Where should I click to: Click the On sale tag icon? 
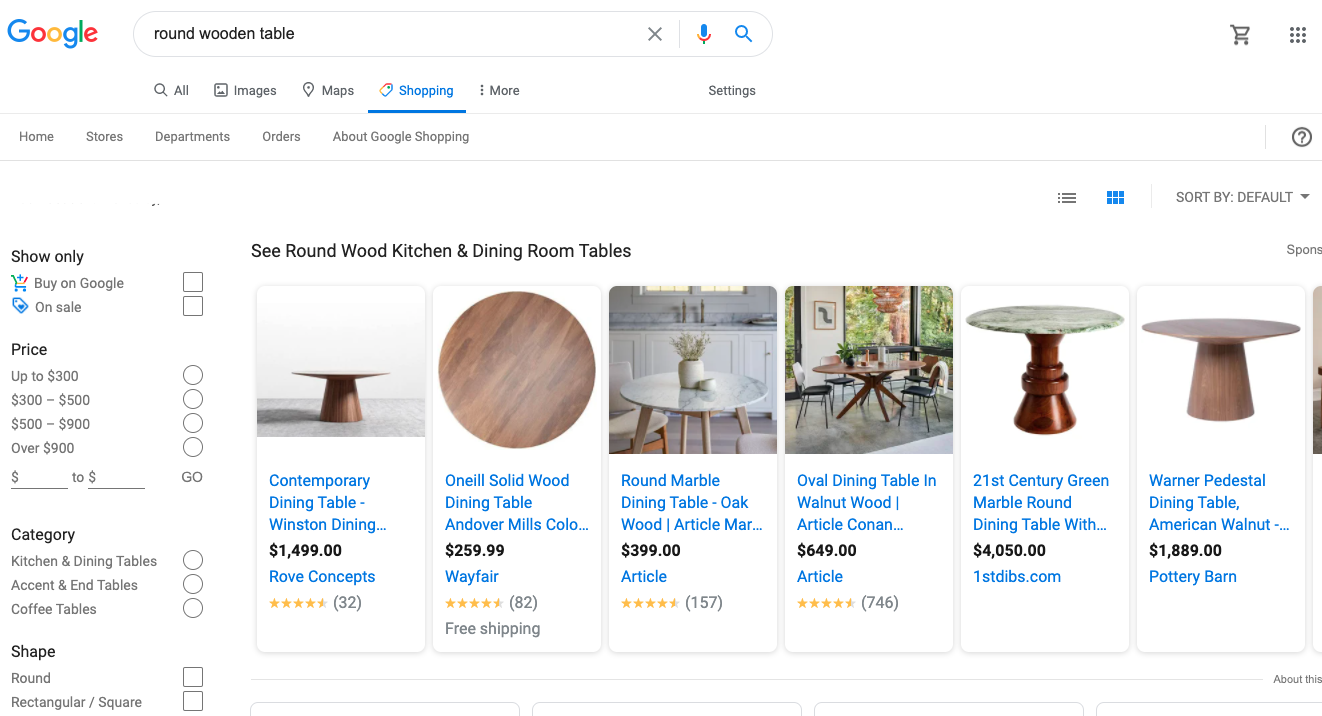coord(20,306)
